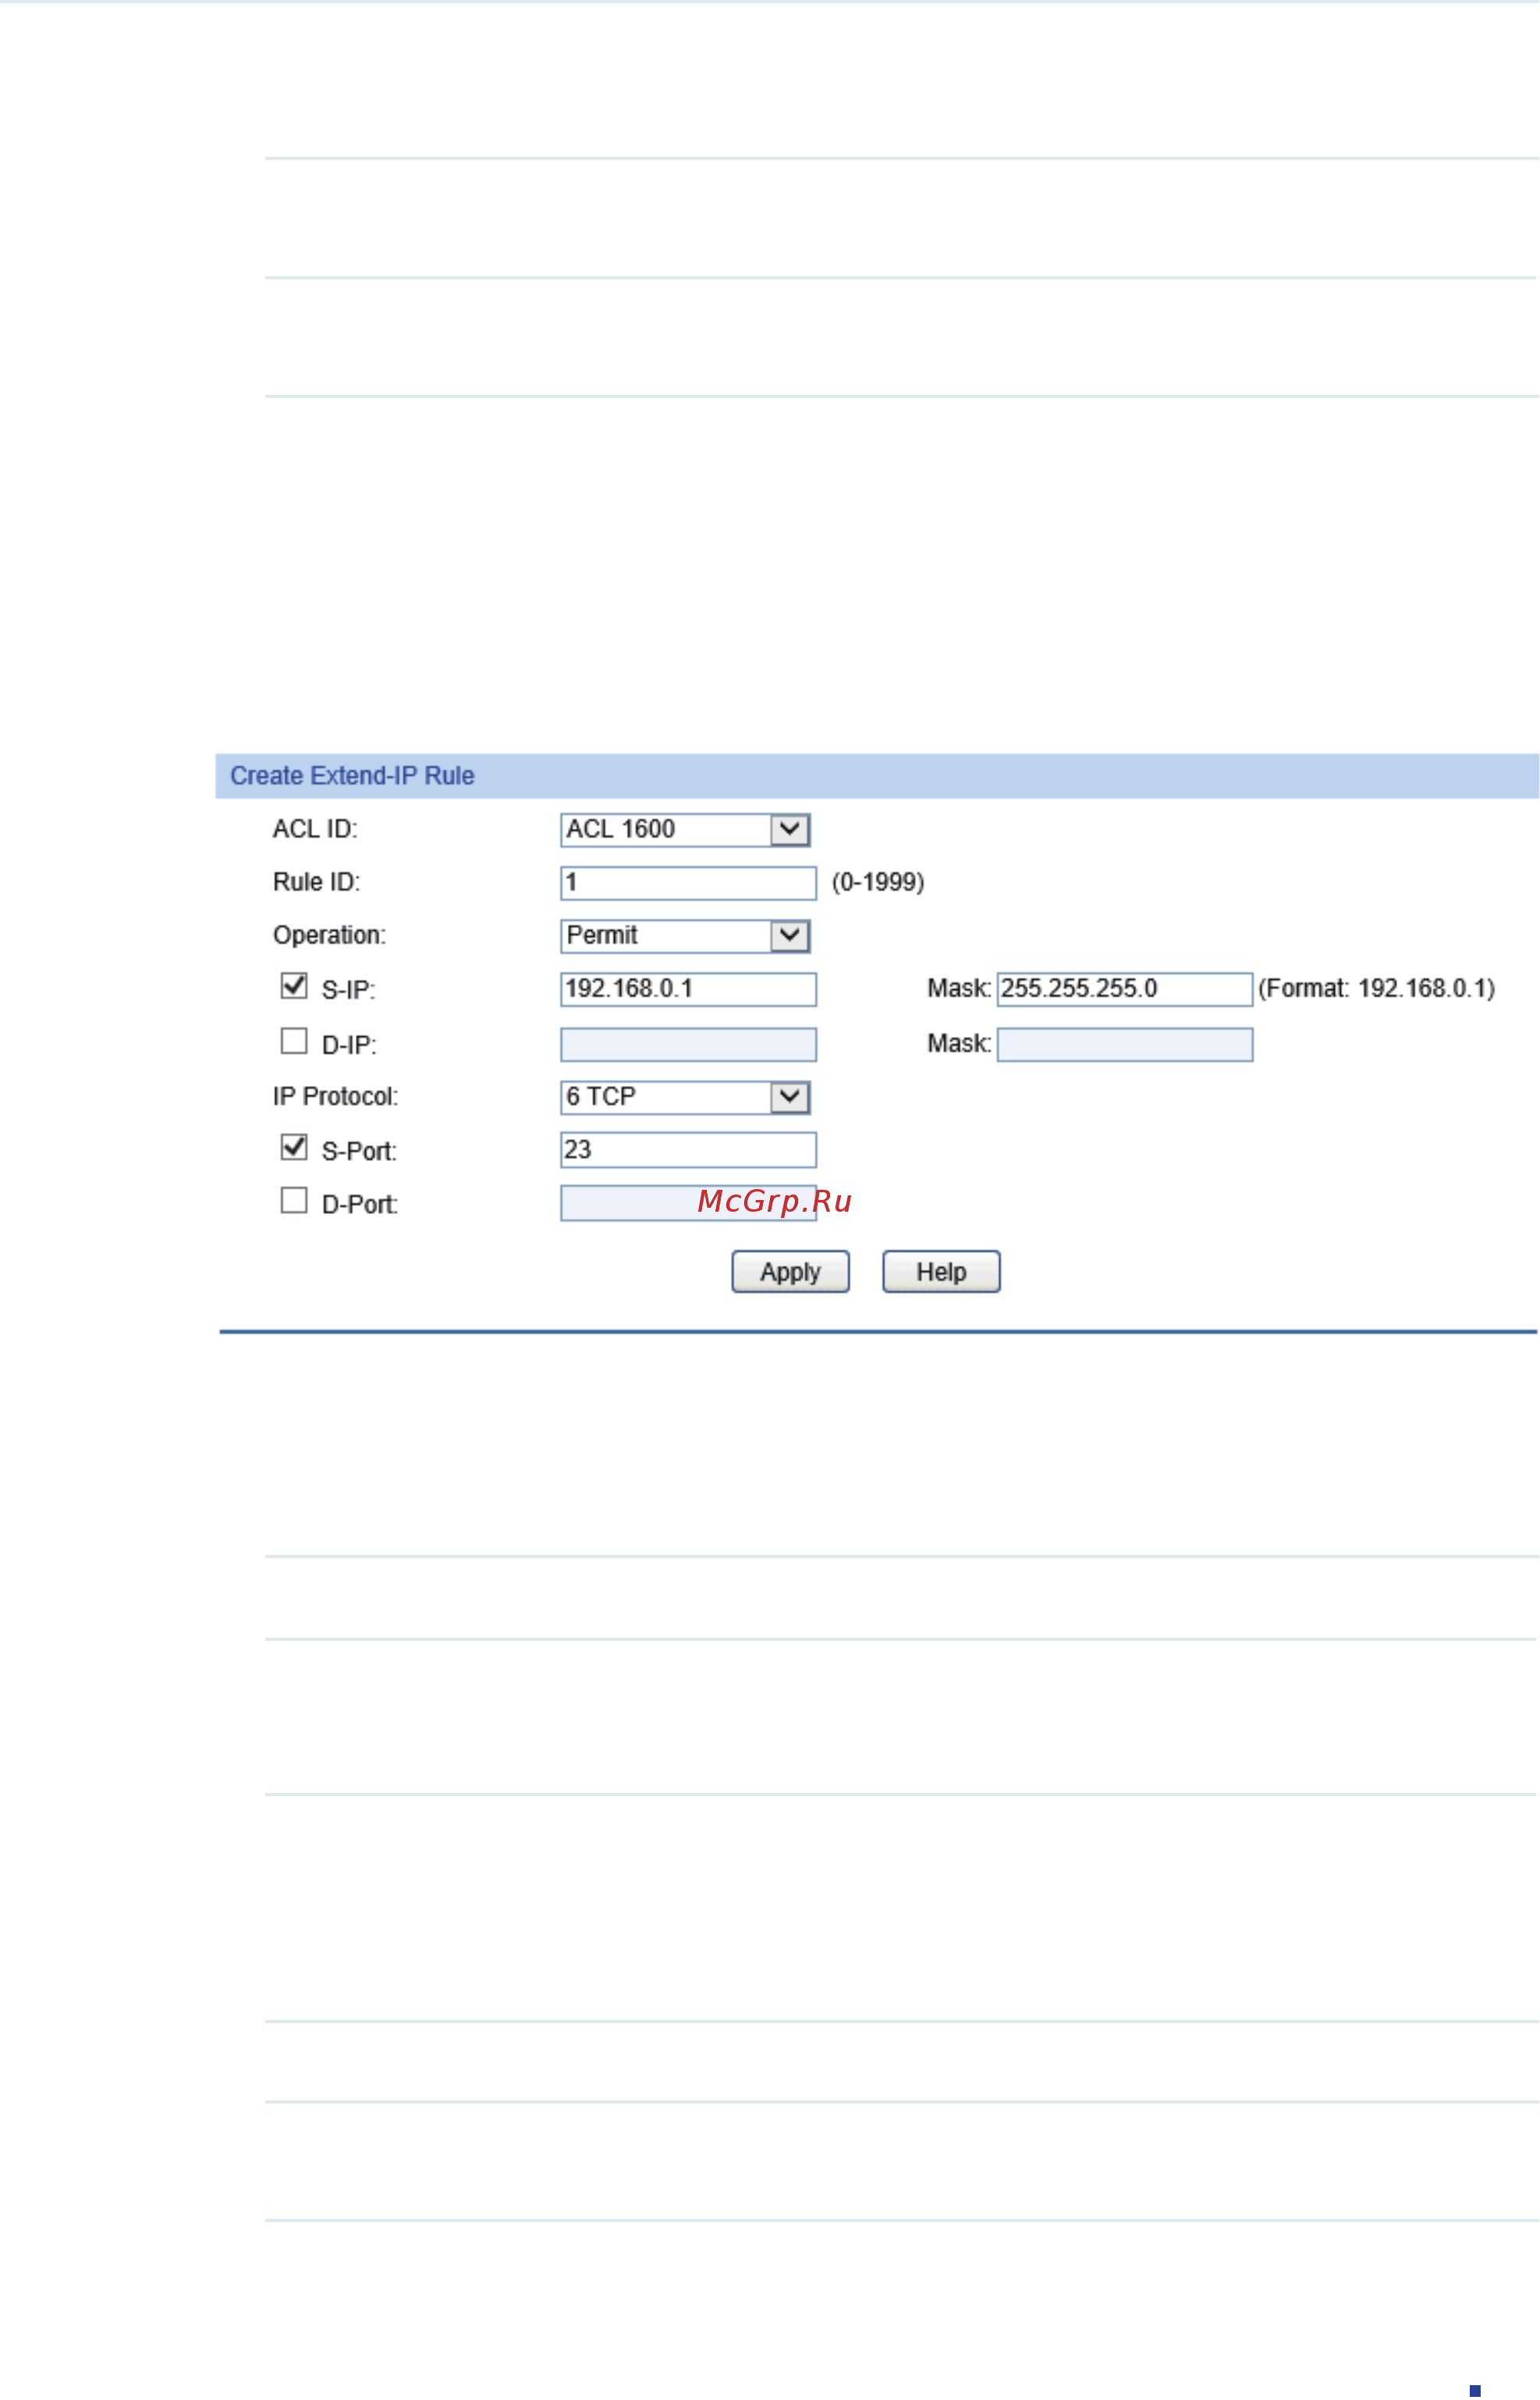
Task: Click the D-IP address field
Action: (689, 1045)
